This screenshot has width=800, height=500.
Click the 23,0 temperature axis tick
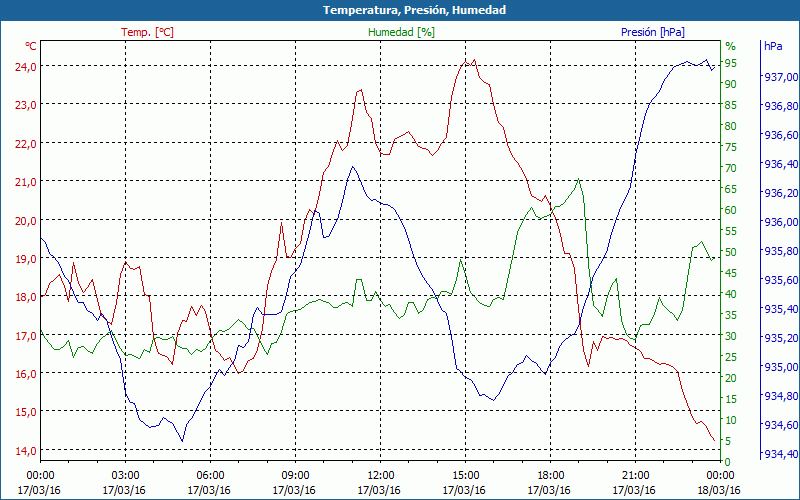[27, 105]
